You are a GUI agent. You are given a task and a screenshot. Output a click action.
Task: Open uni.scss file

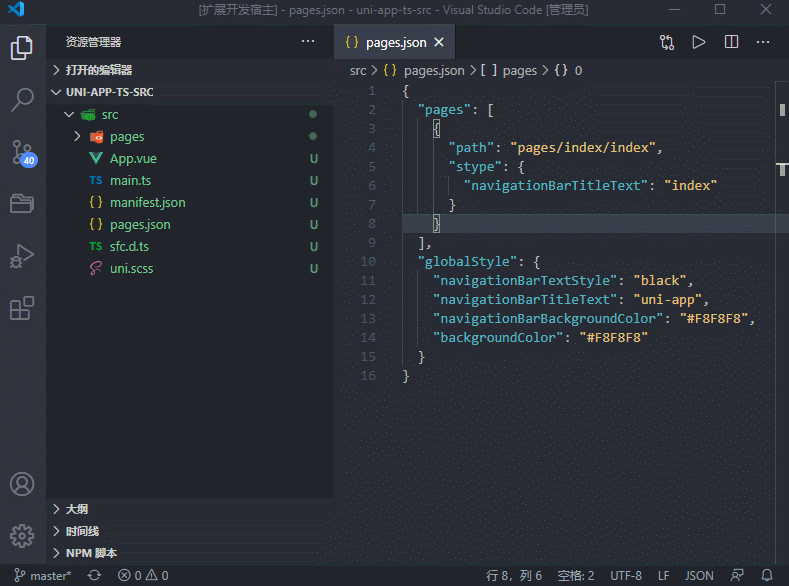pos(191,269)
